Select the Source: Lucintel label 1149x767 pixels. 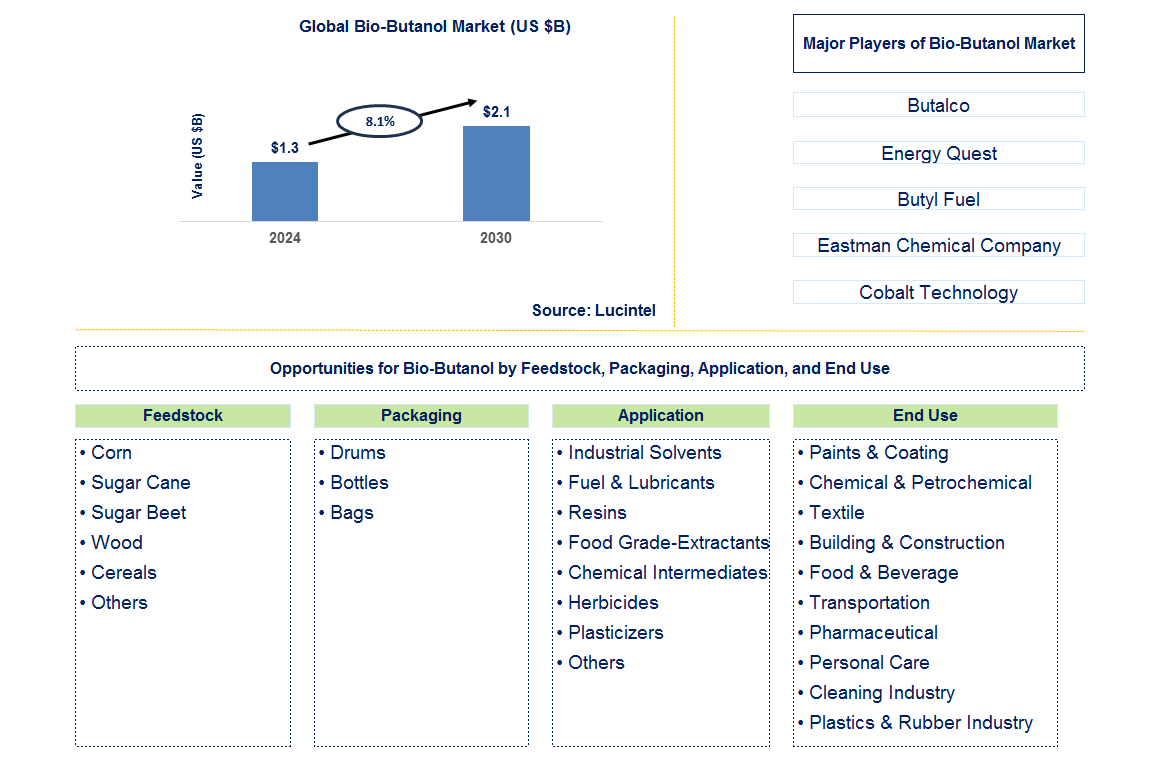point(594,311)
